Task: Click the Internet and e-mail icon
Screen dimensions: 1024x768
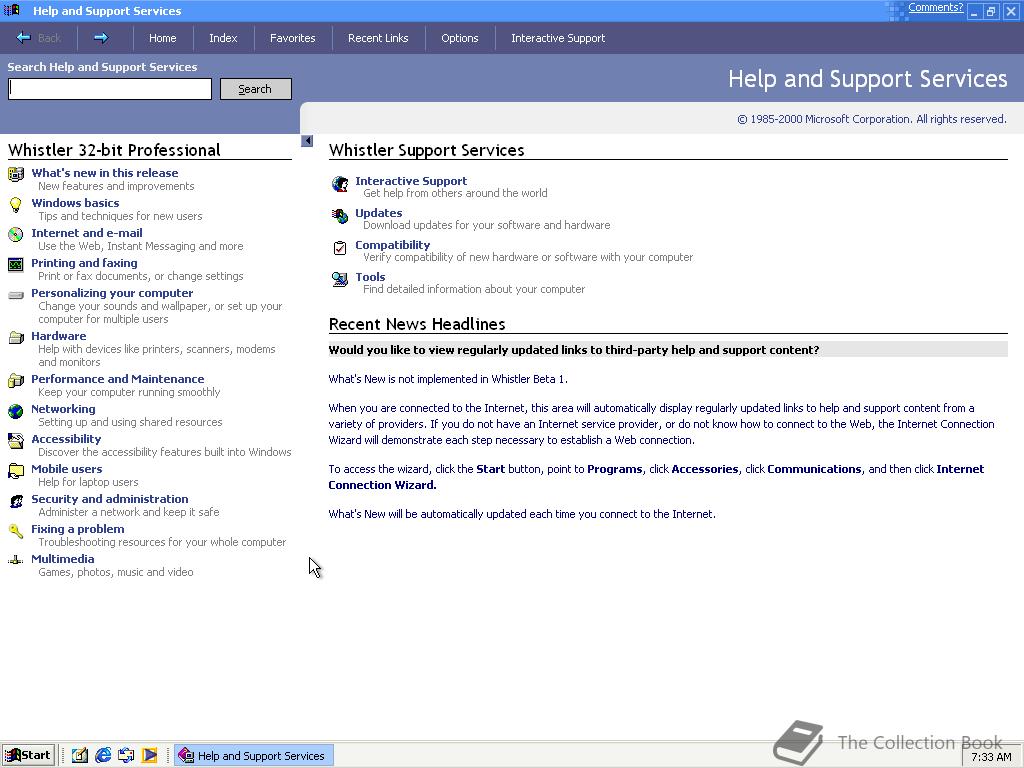Action: click(x=16, y=234)
